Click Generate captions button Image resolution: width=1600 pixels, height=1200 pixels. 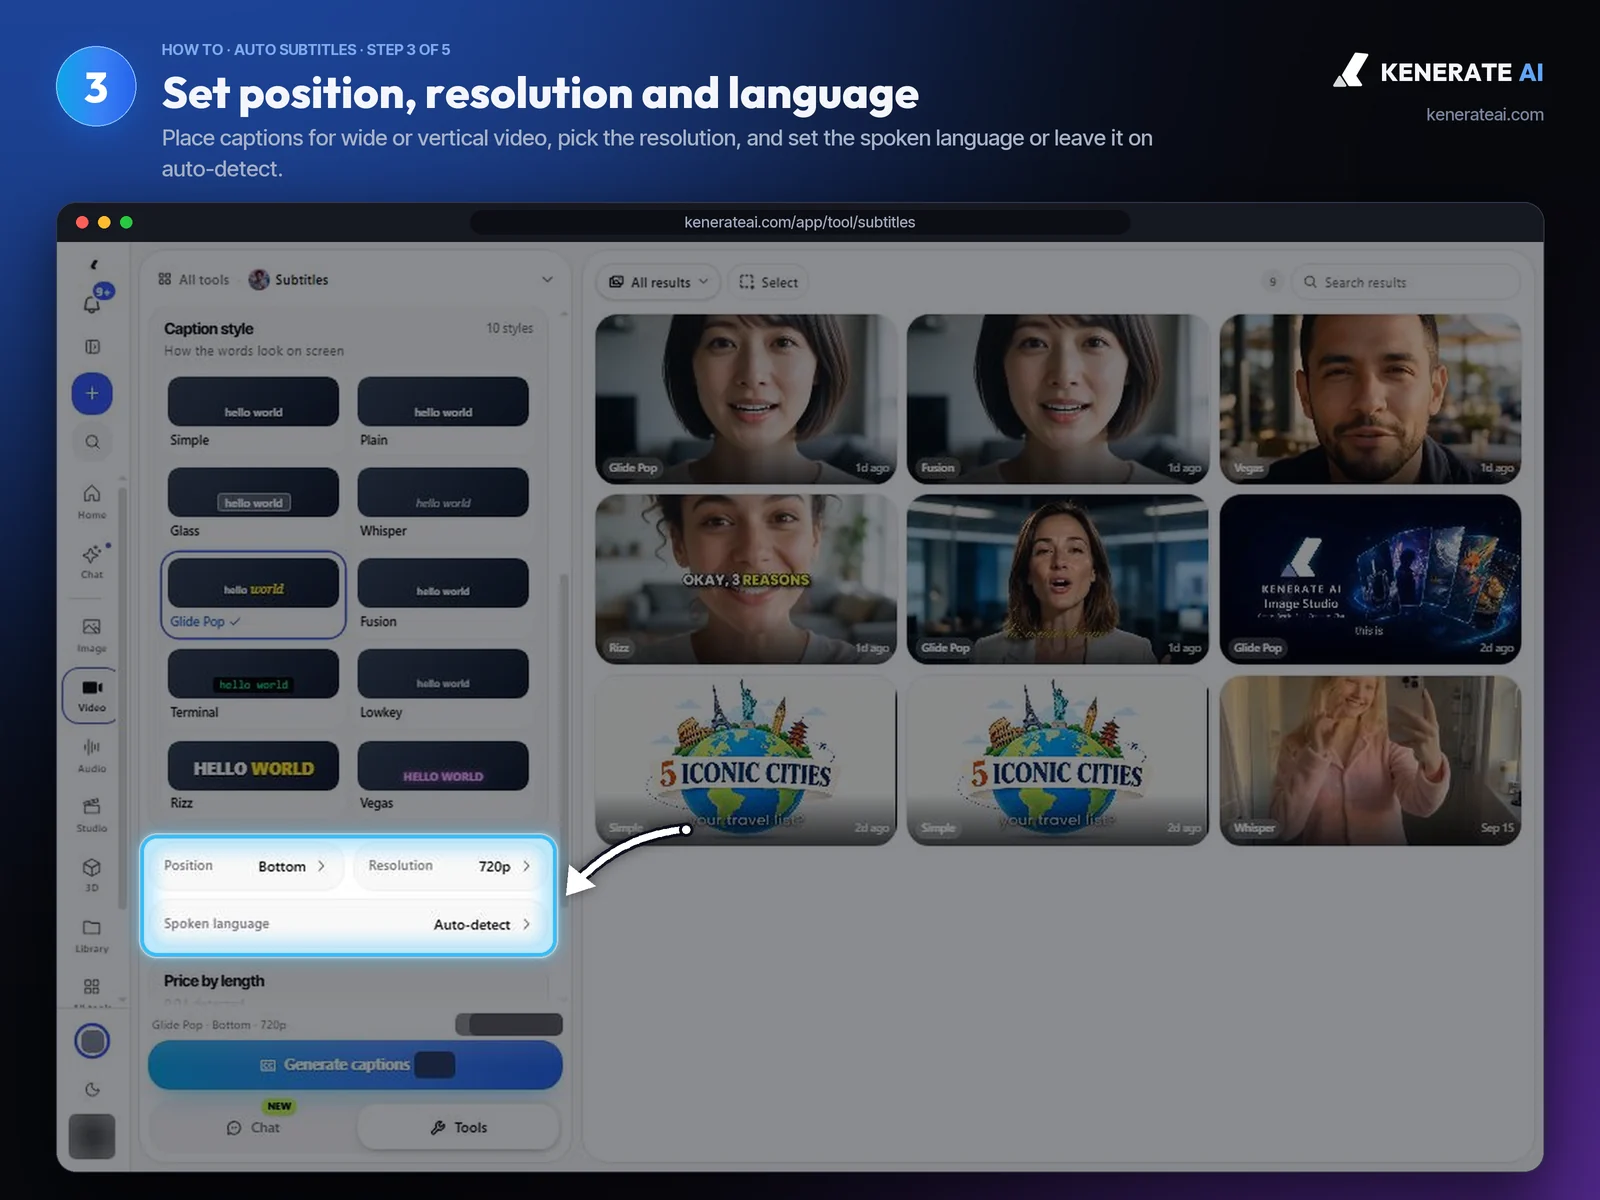point(355,1065)
